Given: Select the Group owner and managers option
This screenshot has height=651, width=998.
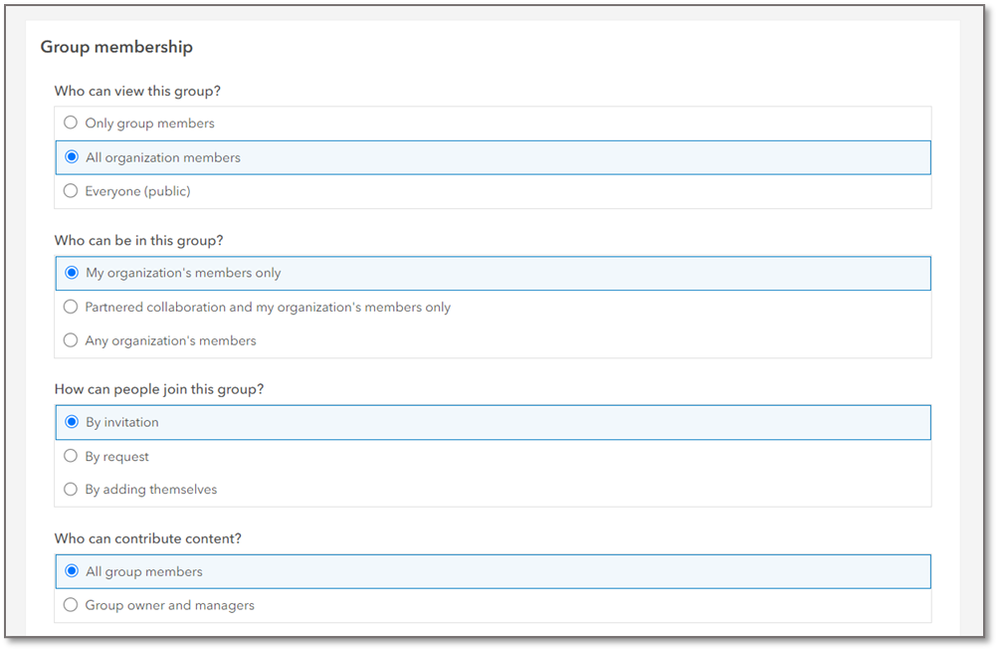Looking at the screenshot, I should [x=70, y=604].
